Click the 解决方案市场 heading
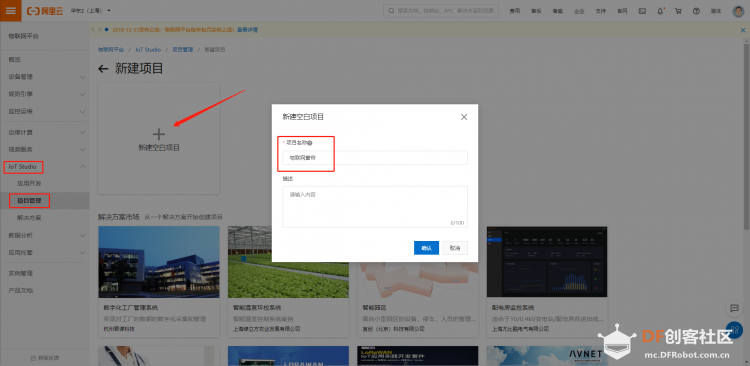 pyautogui.click(x=119, y=217)
